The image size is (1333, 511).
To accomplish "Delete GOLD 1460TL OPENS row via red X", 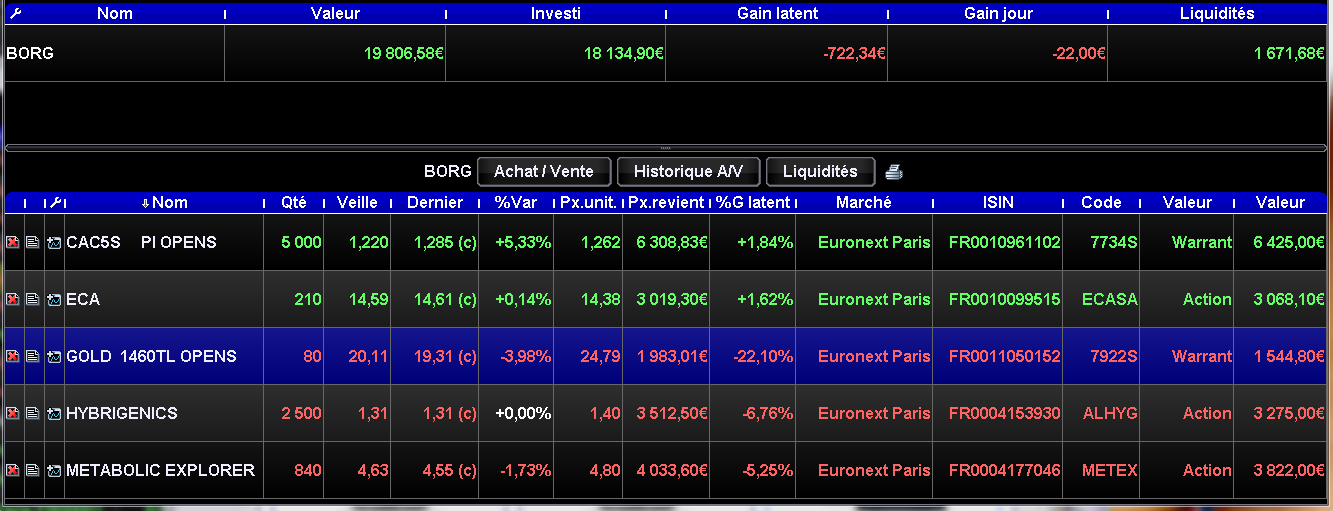I will tap(13, 356).
